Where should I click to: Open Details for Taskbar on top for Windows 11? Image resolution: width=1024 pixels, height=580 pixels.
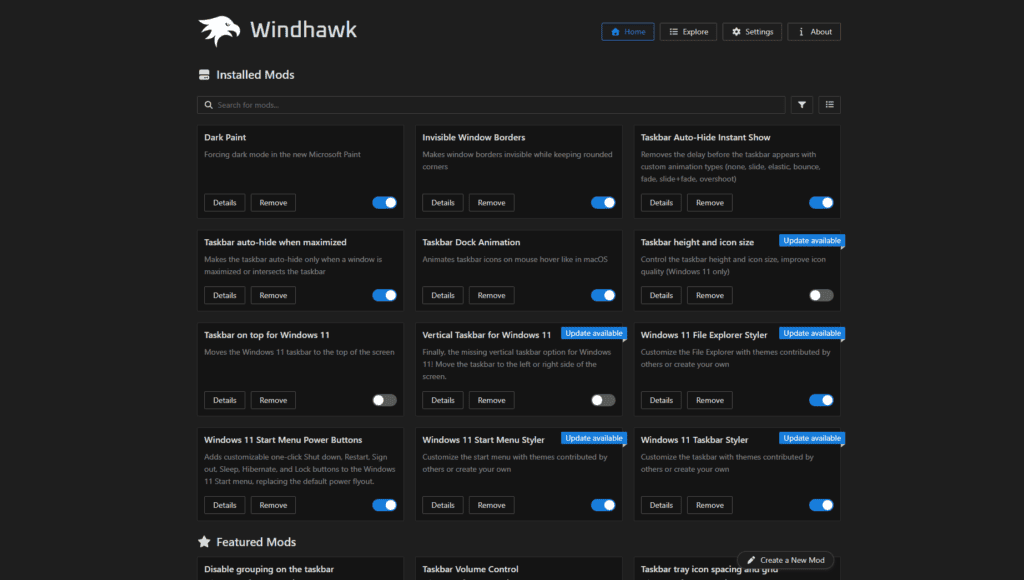pyautogui.click(x=225, y=400)
